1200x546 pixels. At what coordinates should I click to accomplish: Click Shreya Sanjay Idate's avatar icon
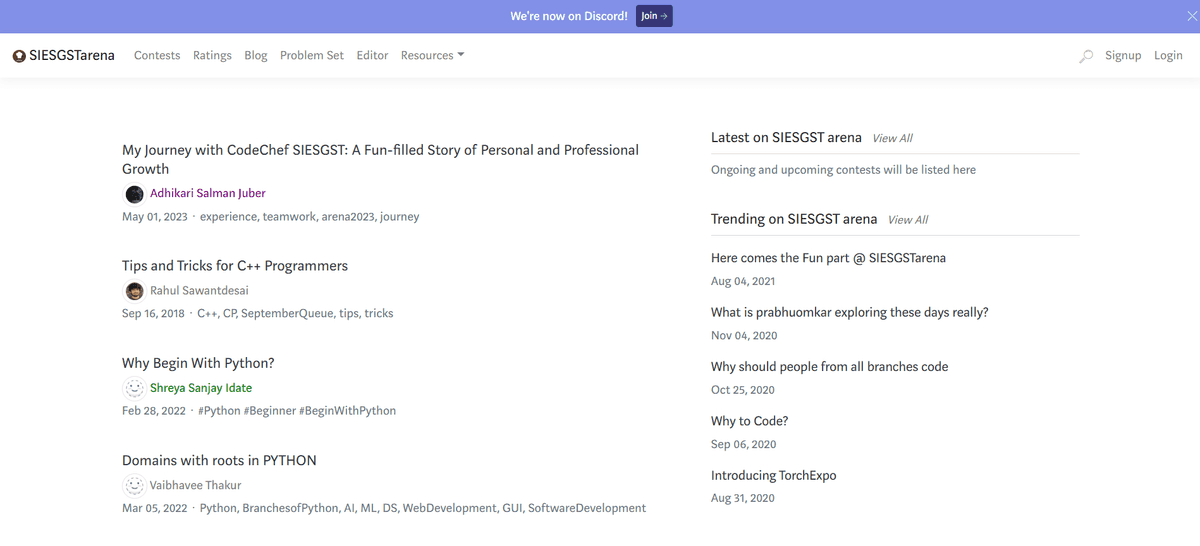click(134, 388)
